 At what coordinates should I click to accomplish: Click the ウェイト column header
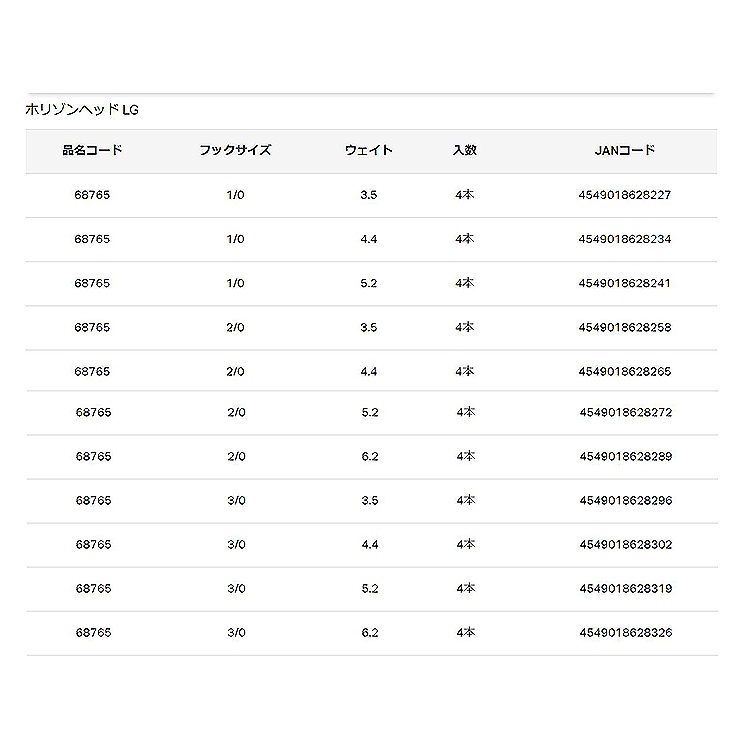(369, 151)
